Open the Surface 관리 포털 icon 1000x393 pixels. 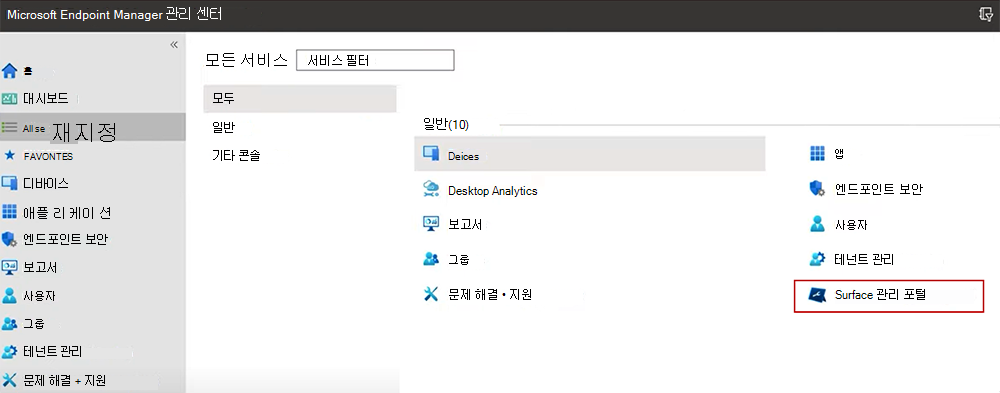[817, 295]
